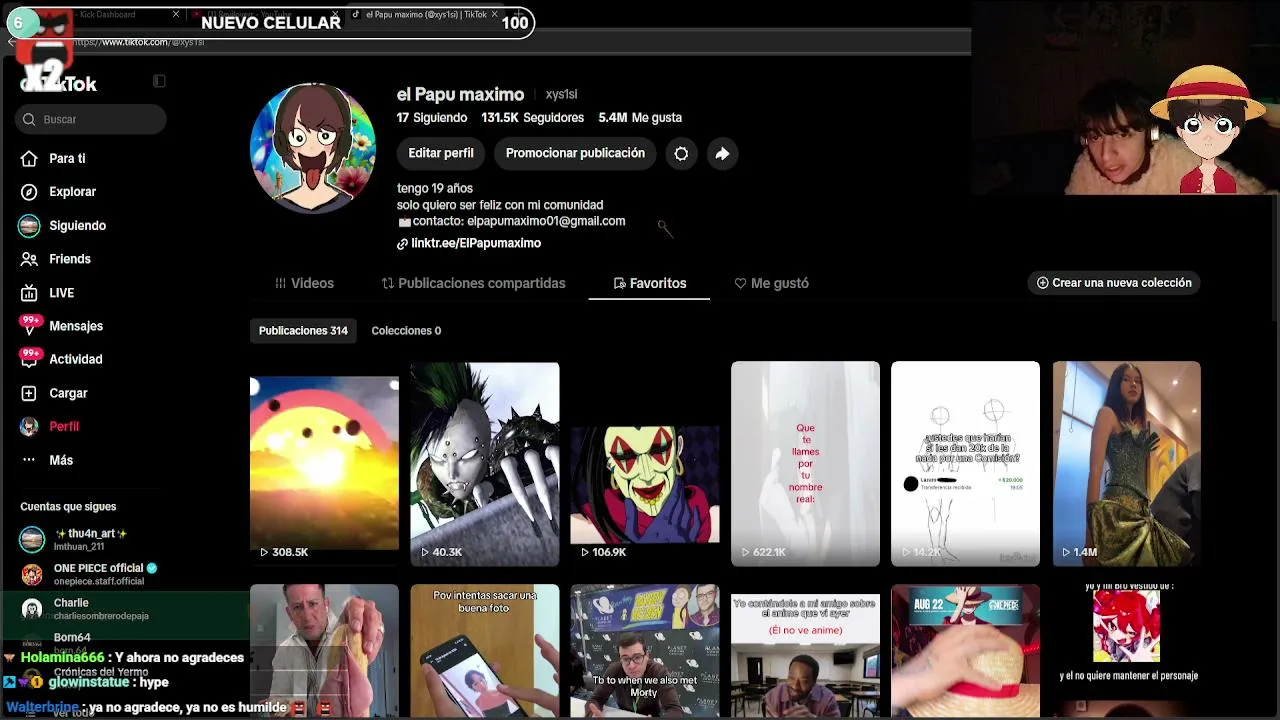
Task: Select the Colecciones 0 sub-tab
Action: pyautogui.click(x=406, y=331)
